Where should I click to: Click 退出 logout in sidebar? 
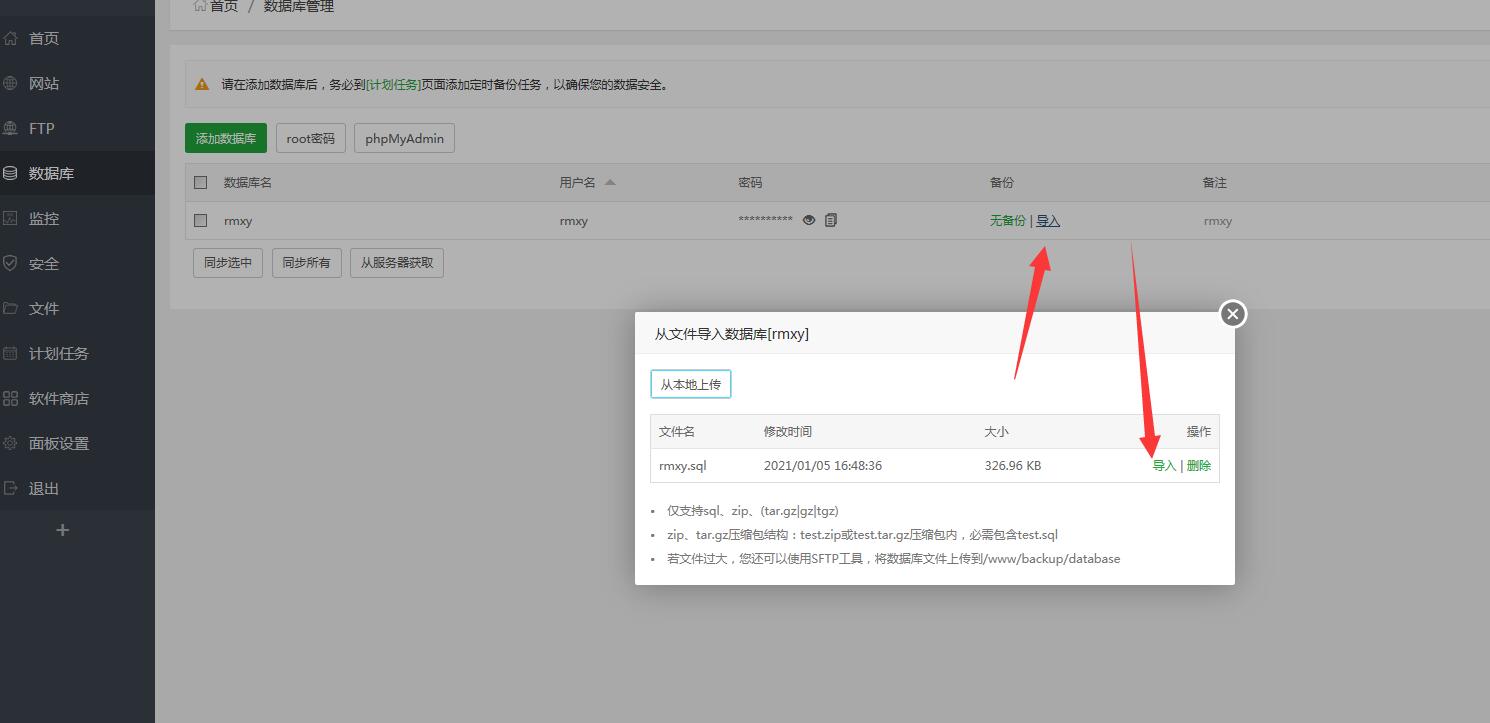click(44, 488)
